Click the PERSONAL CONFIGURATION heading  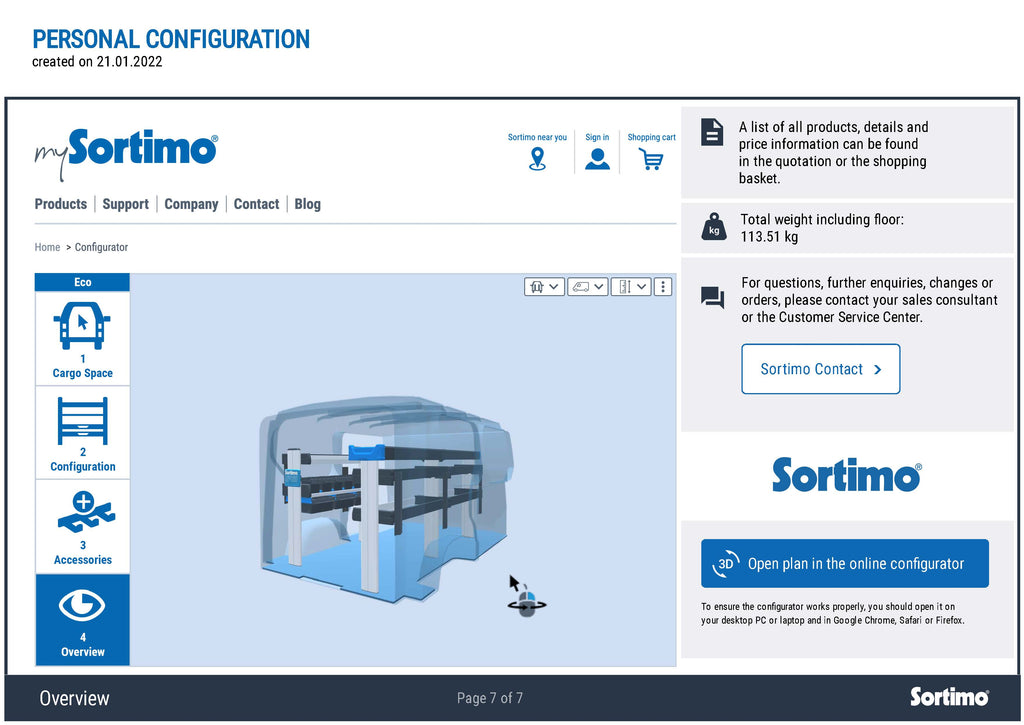click(171, 39)
